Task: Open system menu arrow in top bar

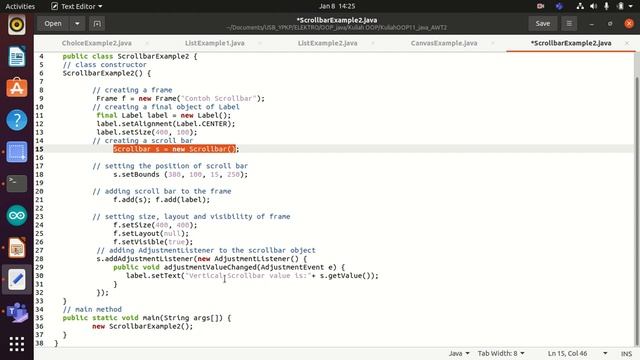Action: (631, 6)
